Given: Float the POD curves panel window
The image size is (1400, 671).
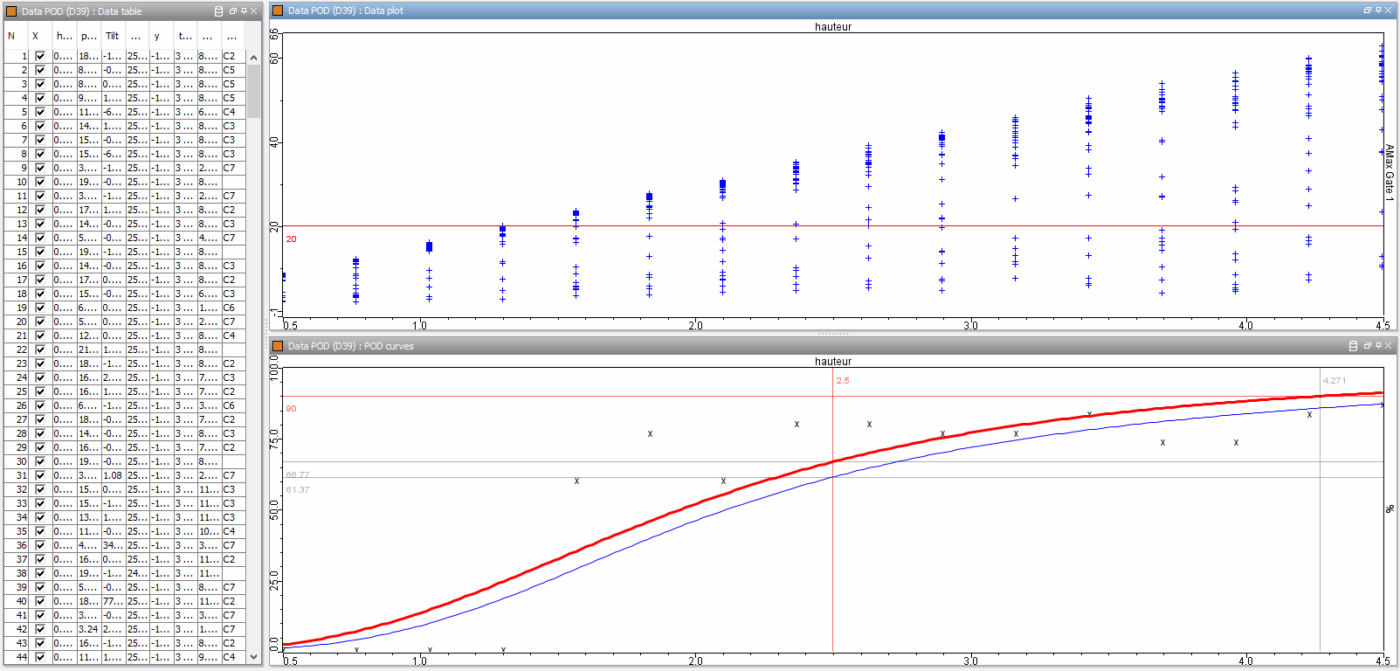Looking at the screenshot, I should point(1367,345).
